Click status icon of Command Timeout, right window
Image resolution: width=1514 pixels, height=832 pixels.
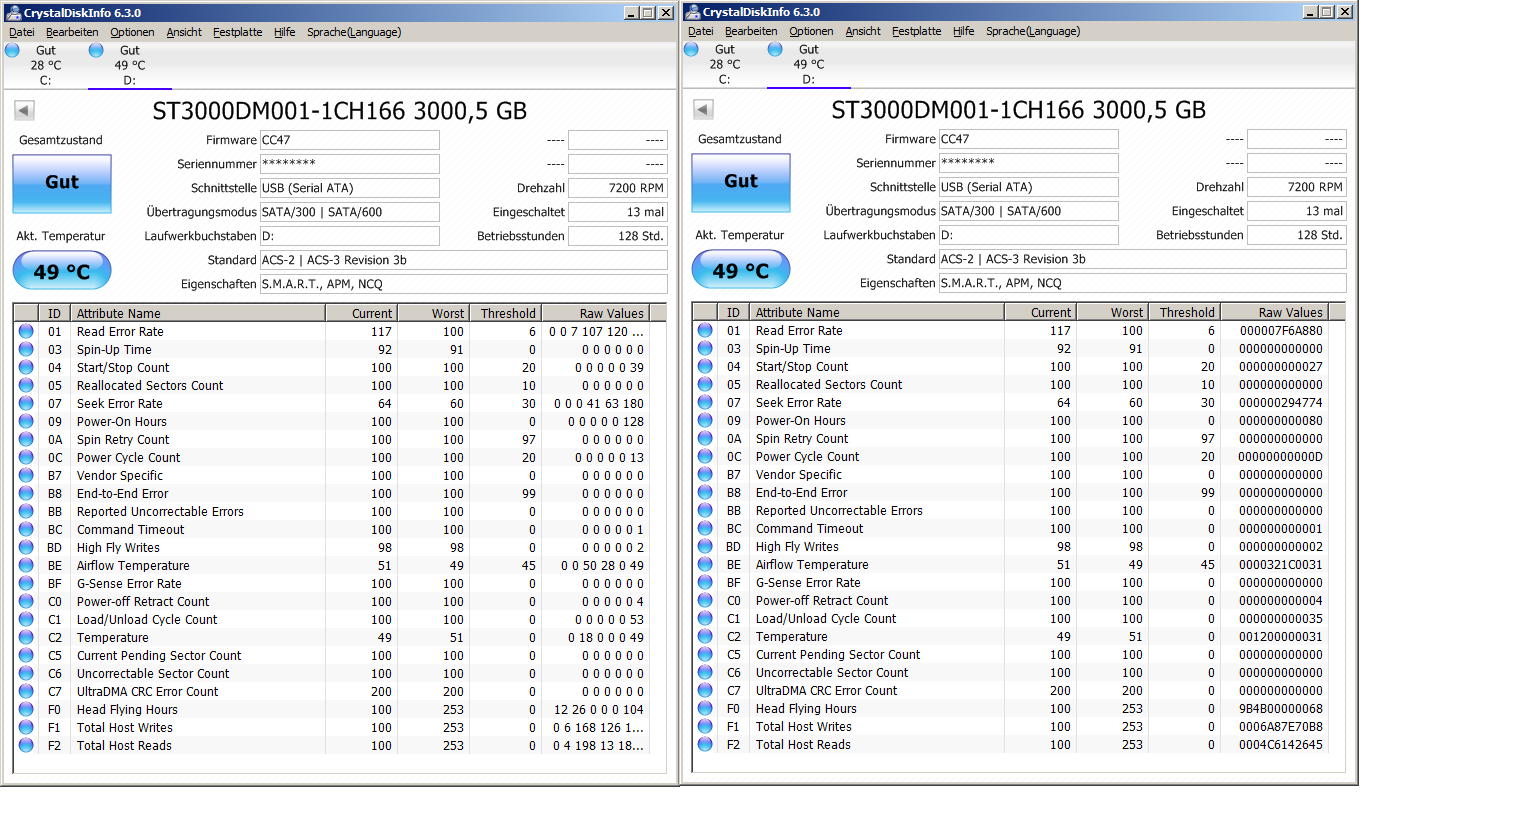(705, 528)
